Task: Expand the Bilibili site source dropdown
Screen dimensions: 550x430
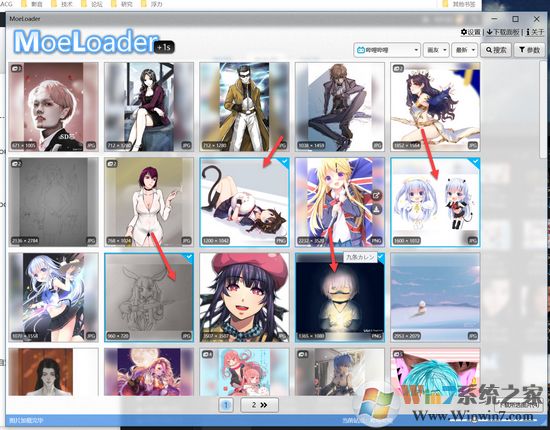Action: 387,50
